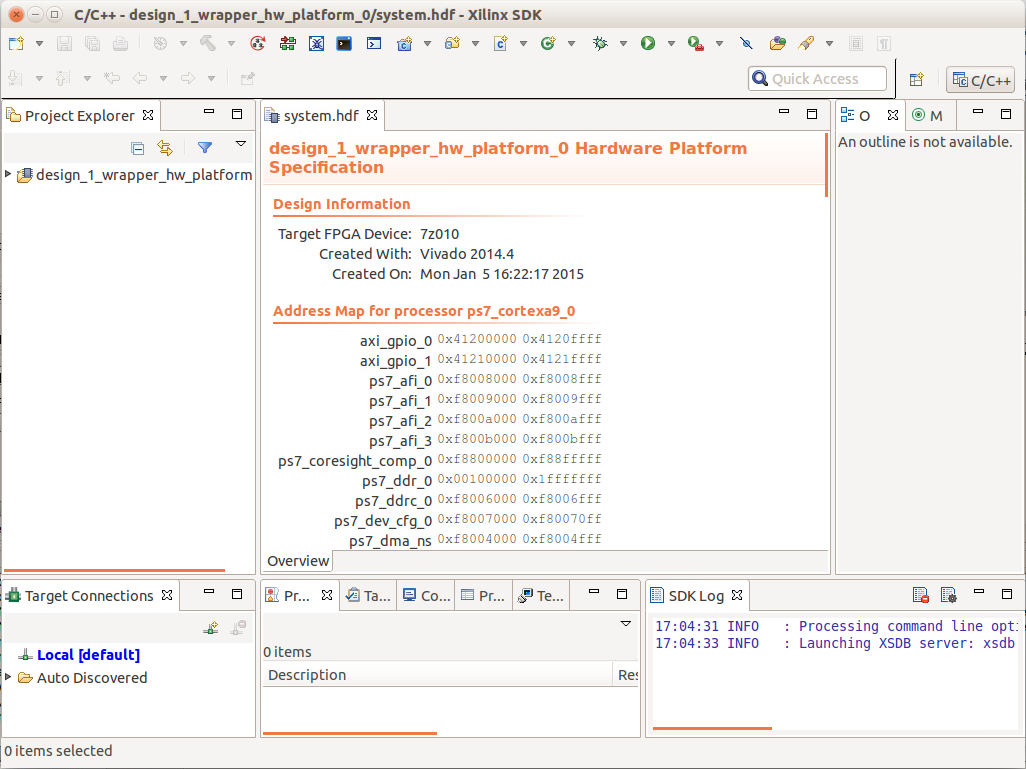
Task: Open the Debug configurations dropdown arrow
Action: [x=624, y=44]
